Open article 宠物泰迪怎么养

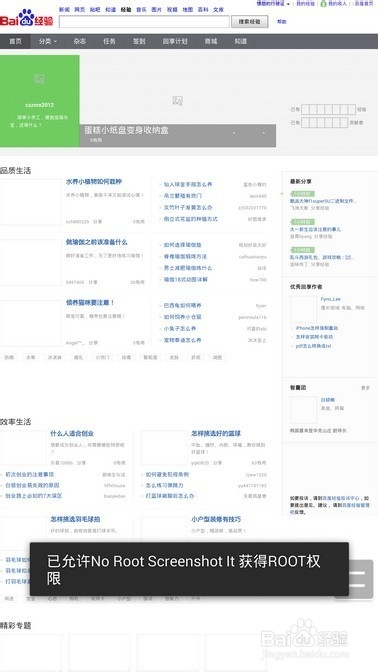coord(183,340)
